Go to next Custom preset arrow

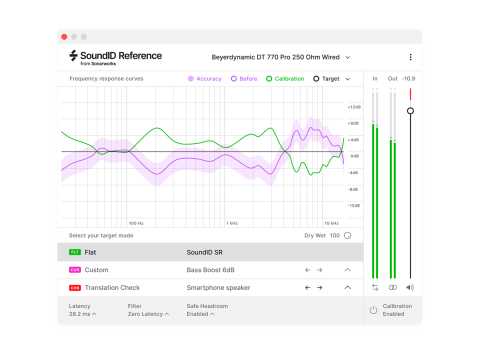point(320,270)
